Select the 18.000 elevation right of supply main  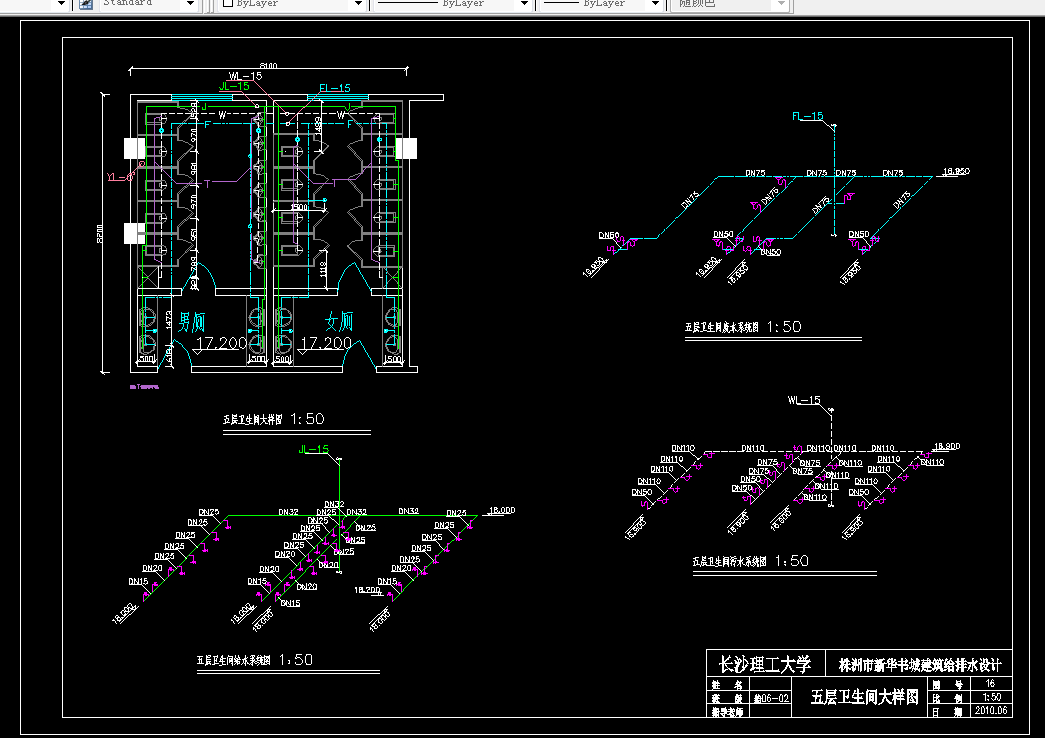502,510
